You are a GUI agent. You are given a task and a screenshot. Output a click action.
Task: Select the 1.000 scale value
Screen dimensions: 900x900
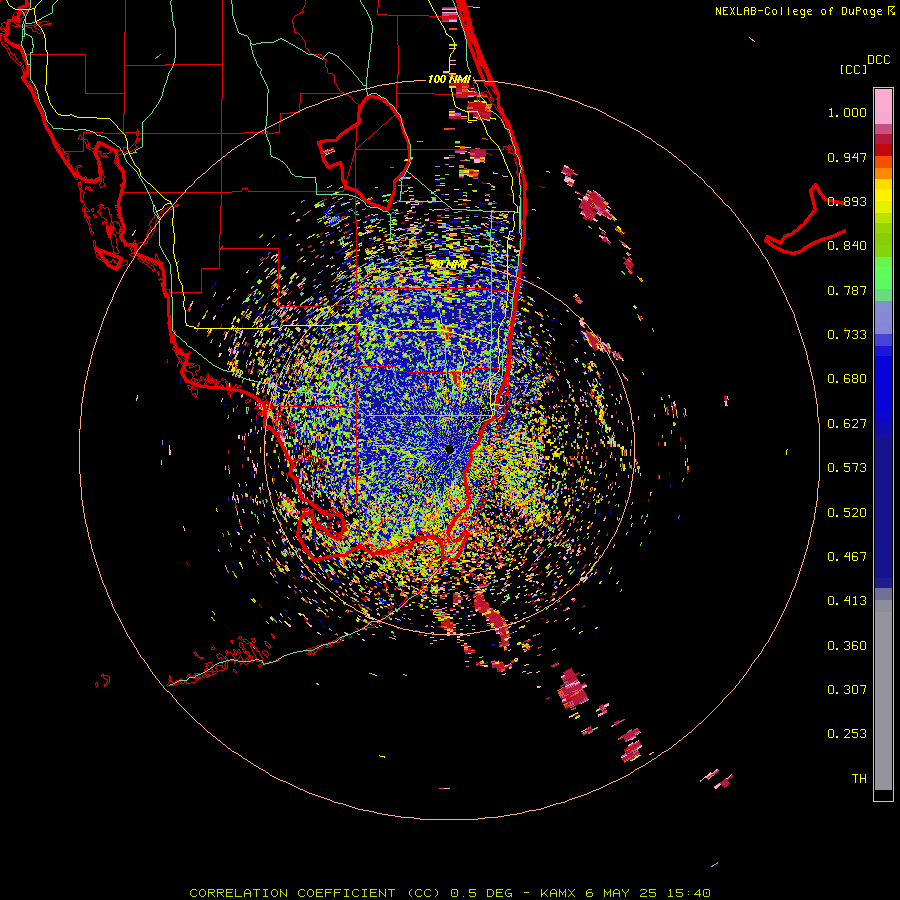coord(847,112)
